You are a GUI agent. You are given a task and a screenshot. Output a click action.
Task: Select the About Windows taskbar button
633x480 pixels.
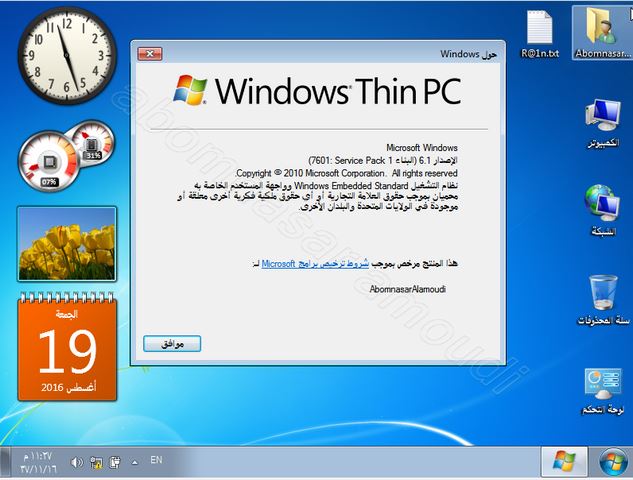(x=564, y=461)
